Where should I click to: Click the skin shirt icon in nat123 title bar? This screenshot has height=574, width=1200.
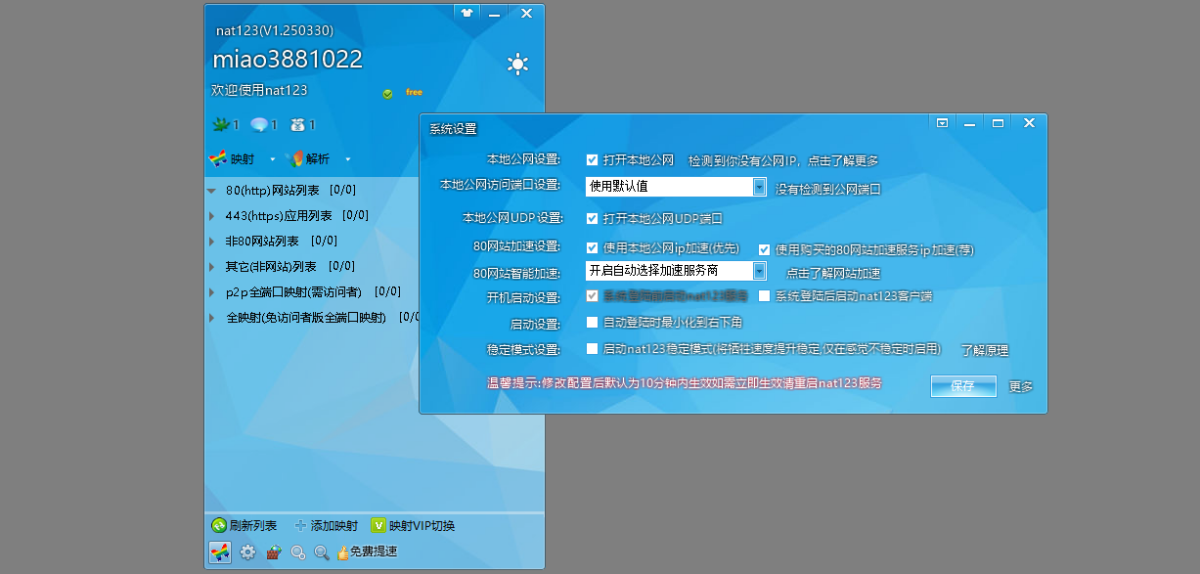[467, 13]
